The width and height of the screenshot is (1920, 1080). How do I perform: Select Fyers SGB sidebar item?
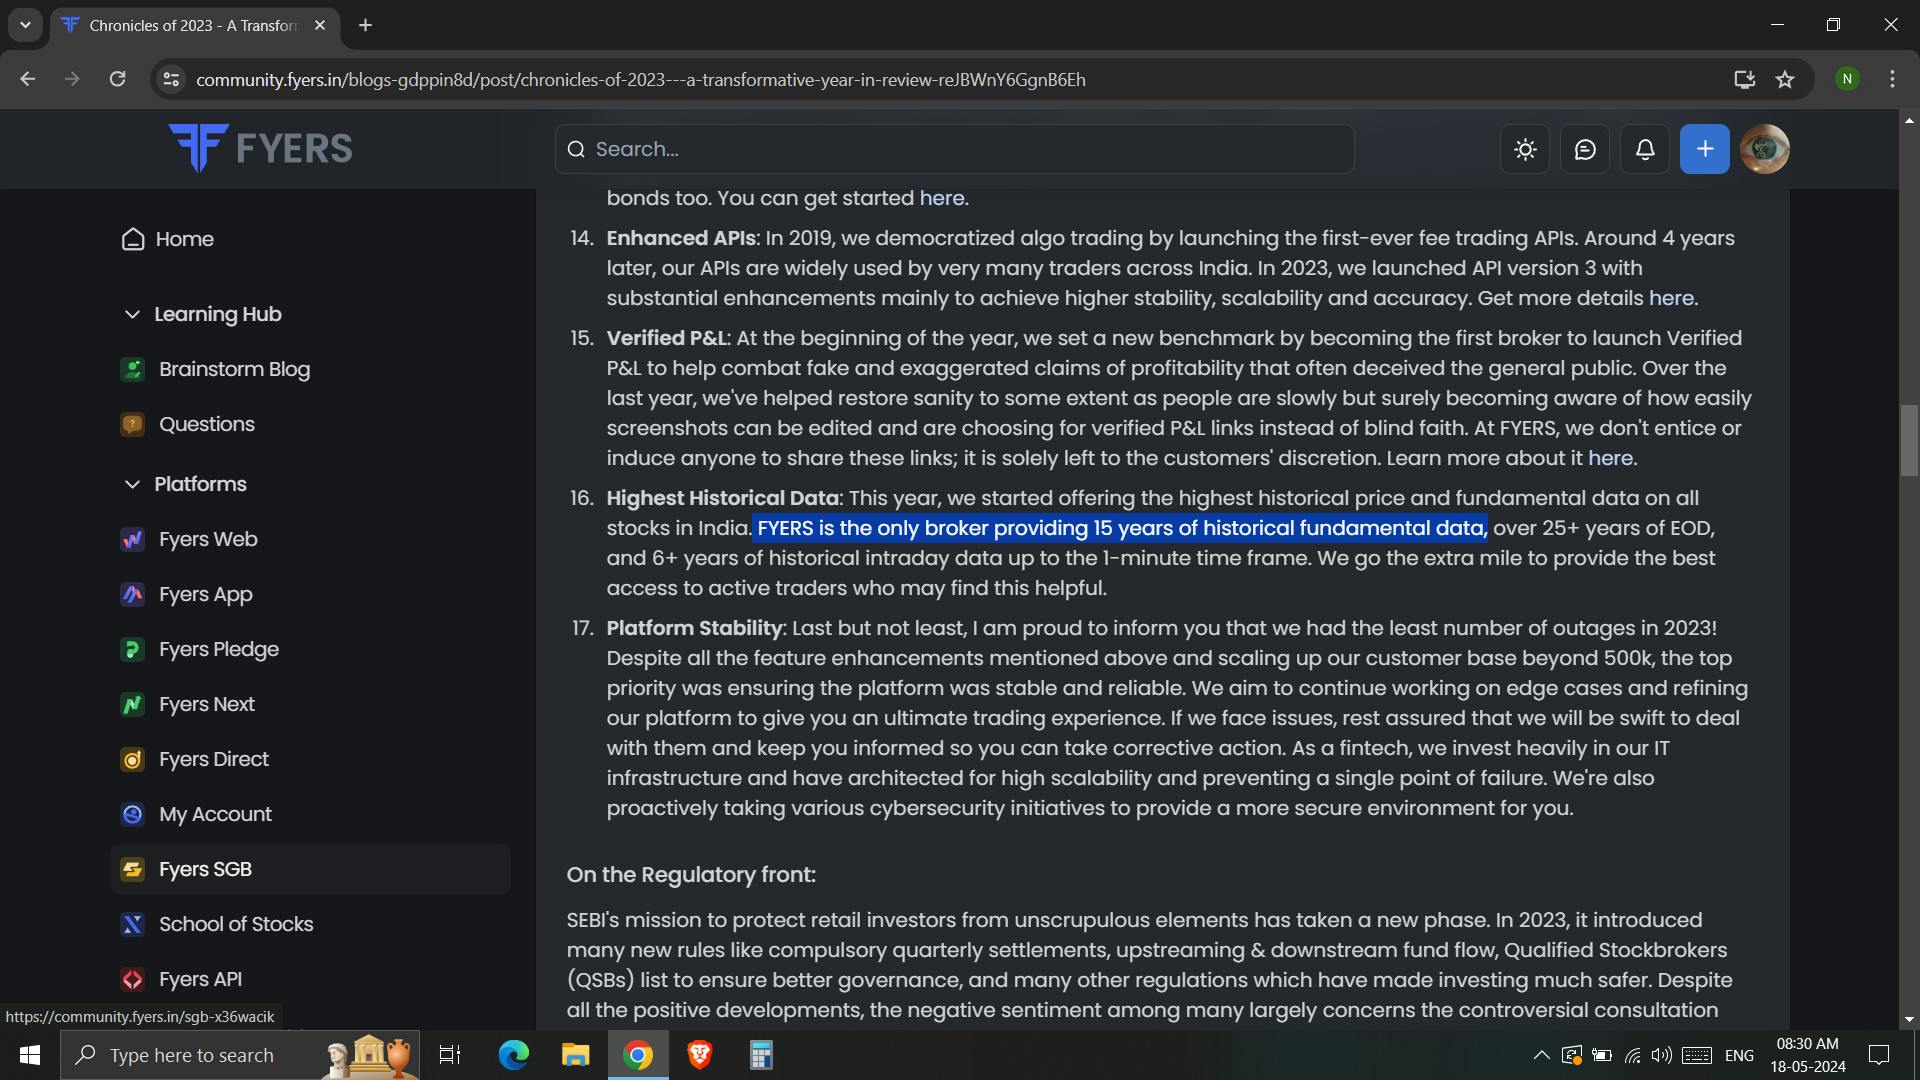pos(205,869)
